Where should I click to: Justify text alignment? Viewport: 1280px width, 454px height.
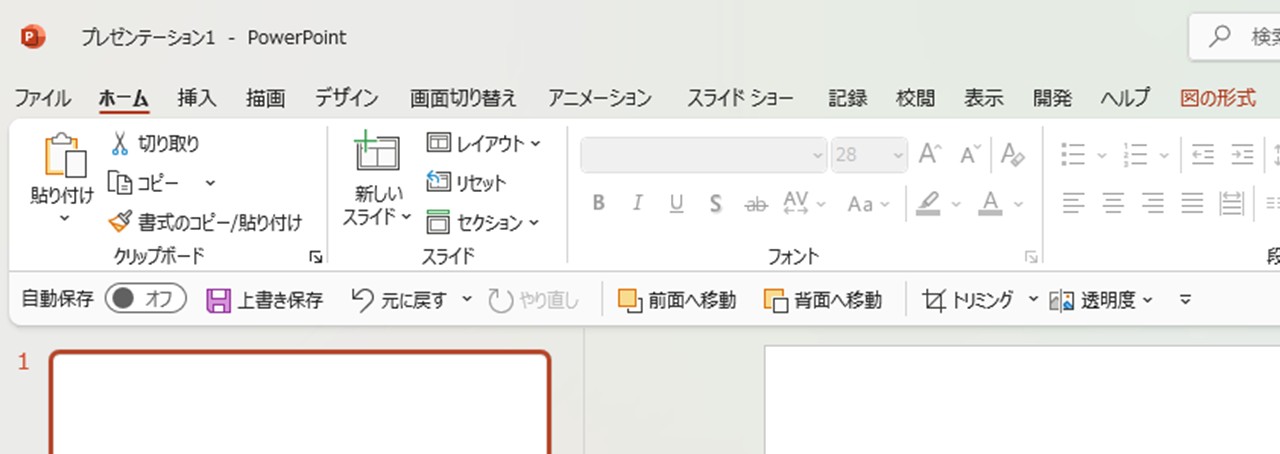pos(1191,203)
